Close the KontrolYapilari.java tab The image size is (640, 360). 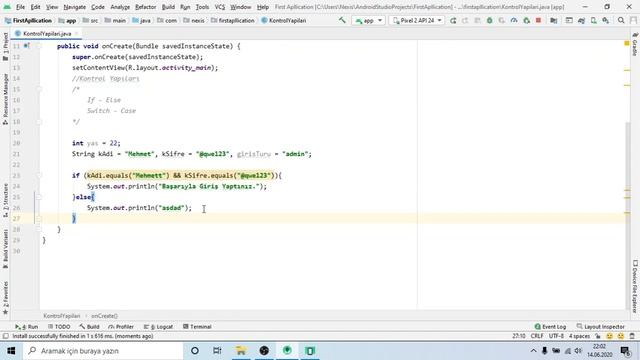pyautogui.click(x=76, y=34)
